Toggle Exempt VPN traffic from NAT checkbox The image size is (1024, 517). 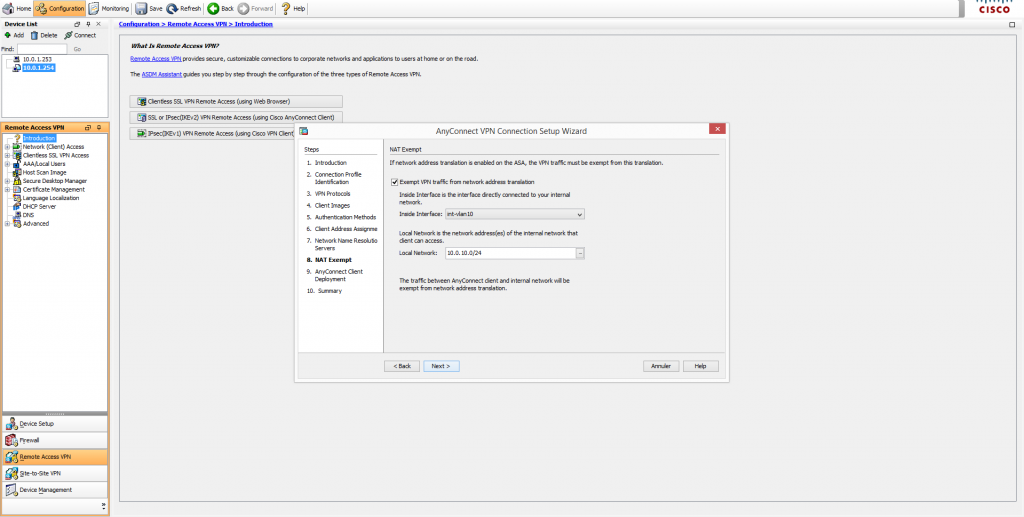[x=394, y=182]
